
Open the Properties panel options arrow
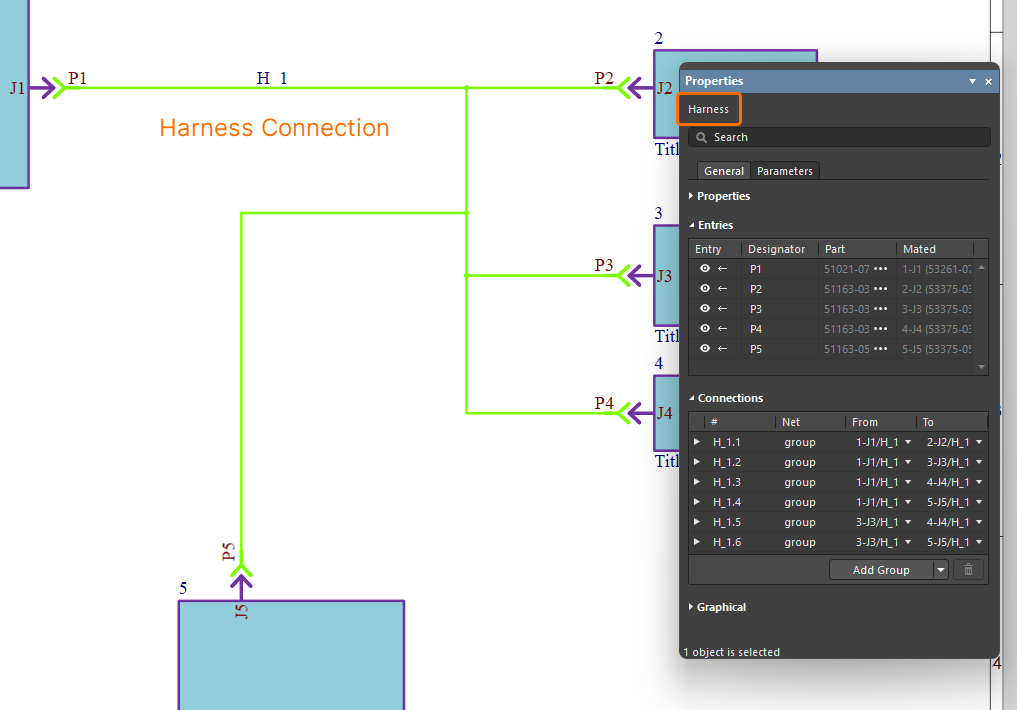[x=972, y=81]
